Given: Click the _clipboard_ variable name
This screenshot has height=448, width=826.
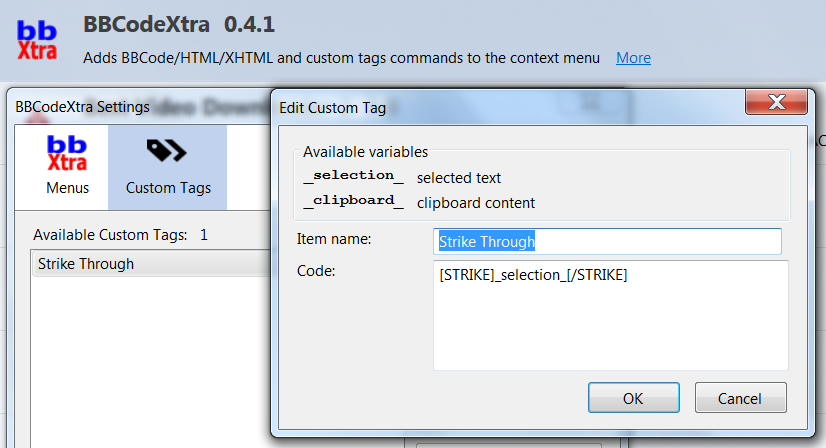Looking at the screenshot, I should 354,202.
